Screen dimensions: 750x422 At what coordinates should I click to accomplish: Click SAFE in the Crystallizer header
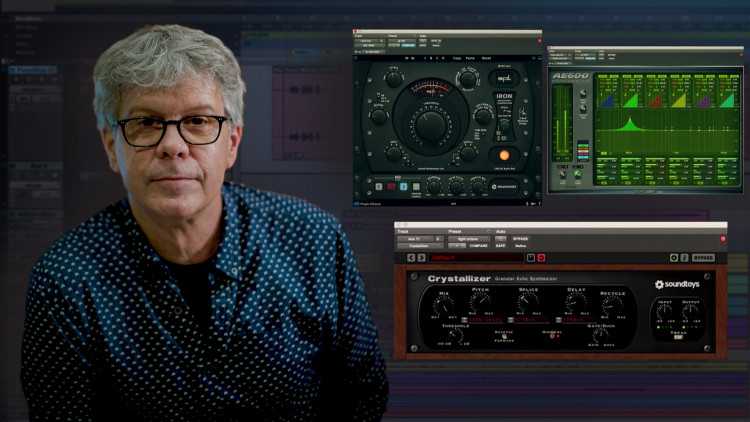[x=500, y=245]
